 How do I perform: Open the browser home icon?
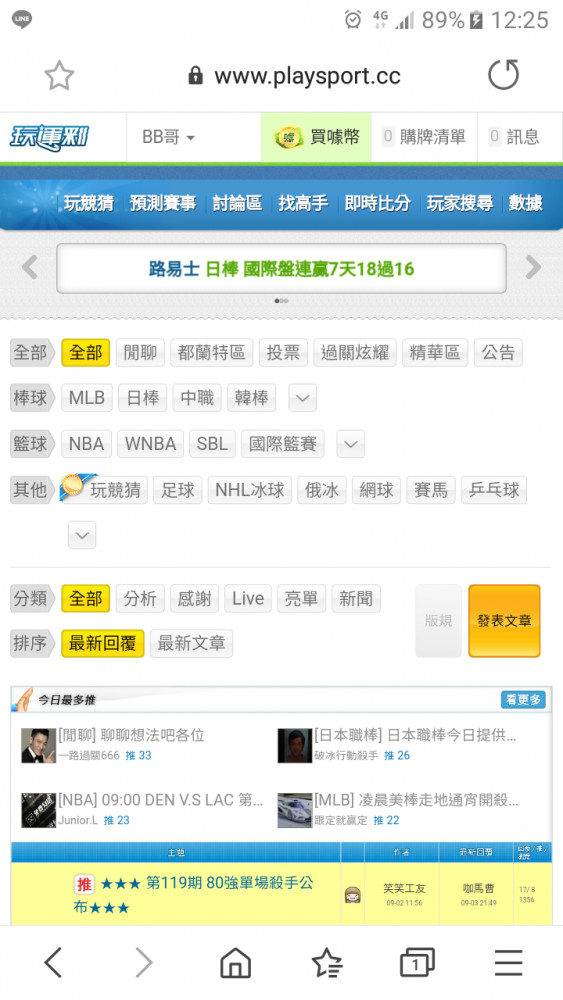(x=235, y=962)
